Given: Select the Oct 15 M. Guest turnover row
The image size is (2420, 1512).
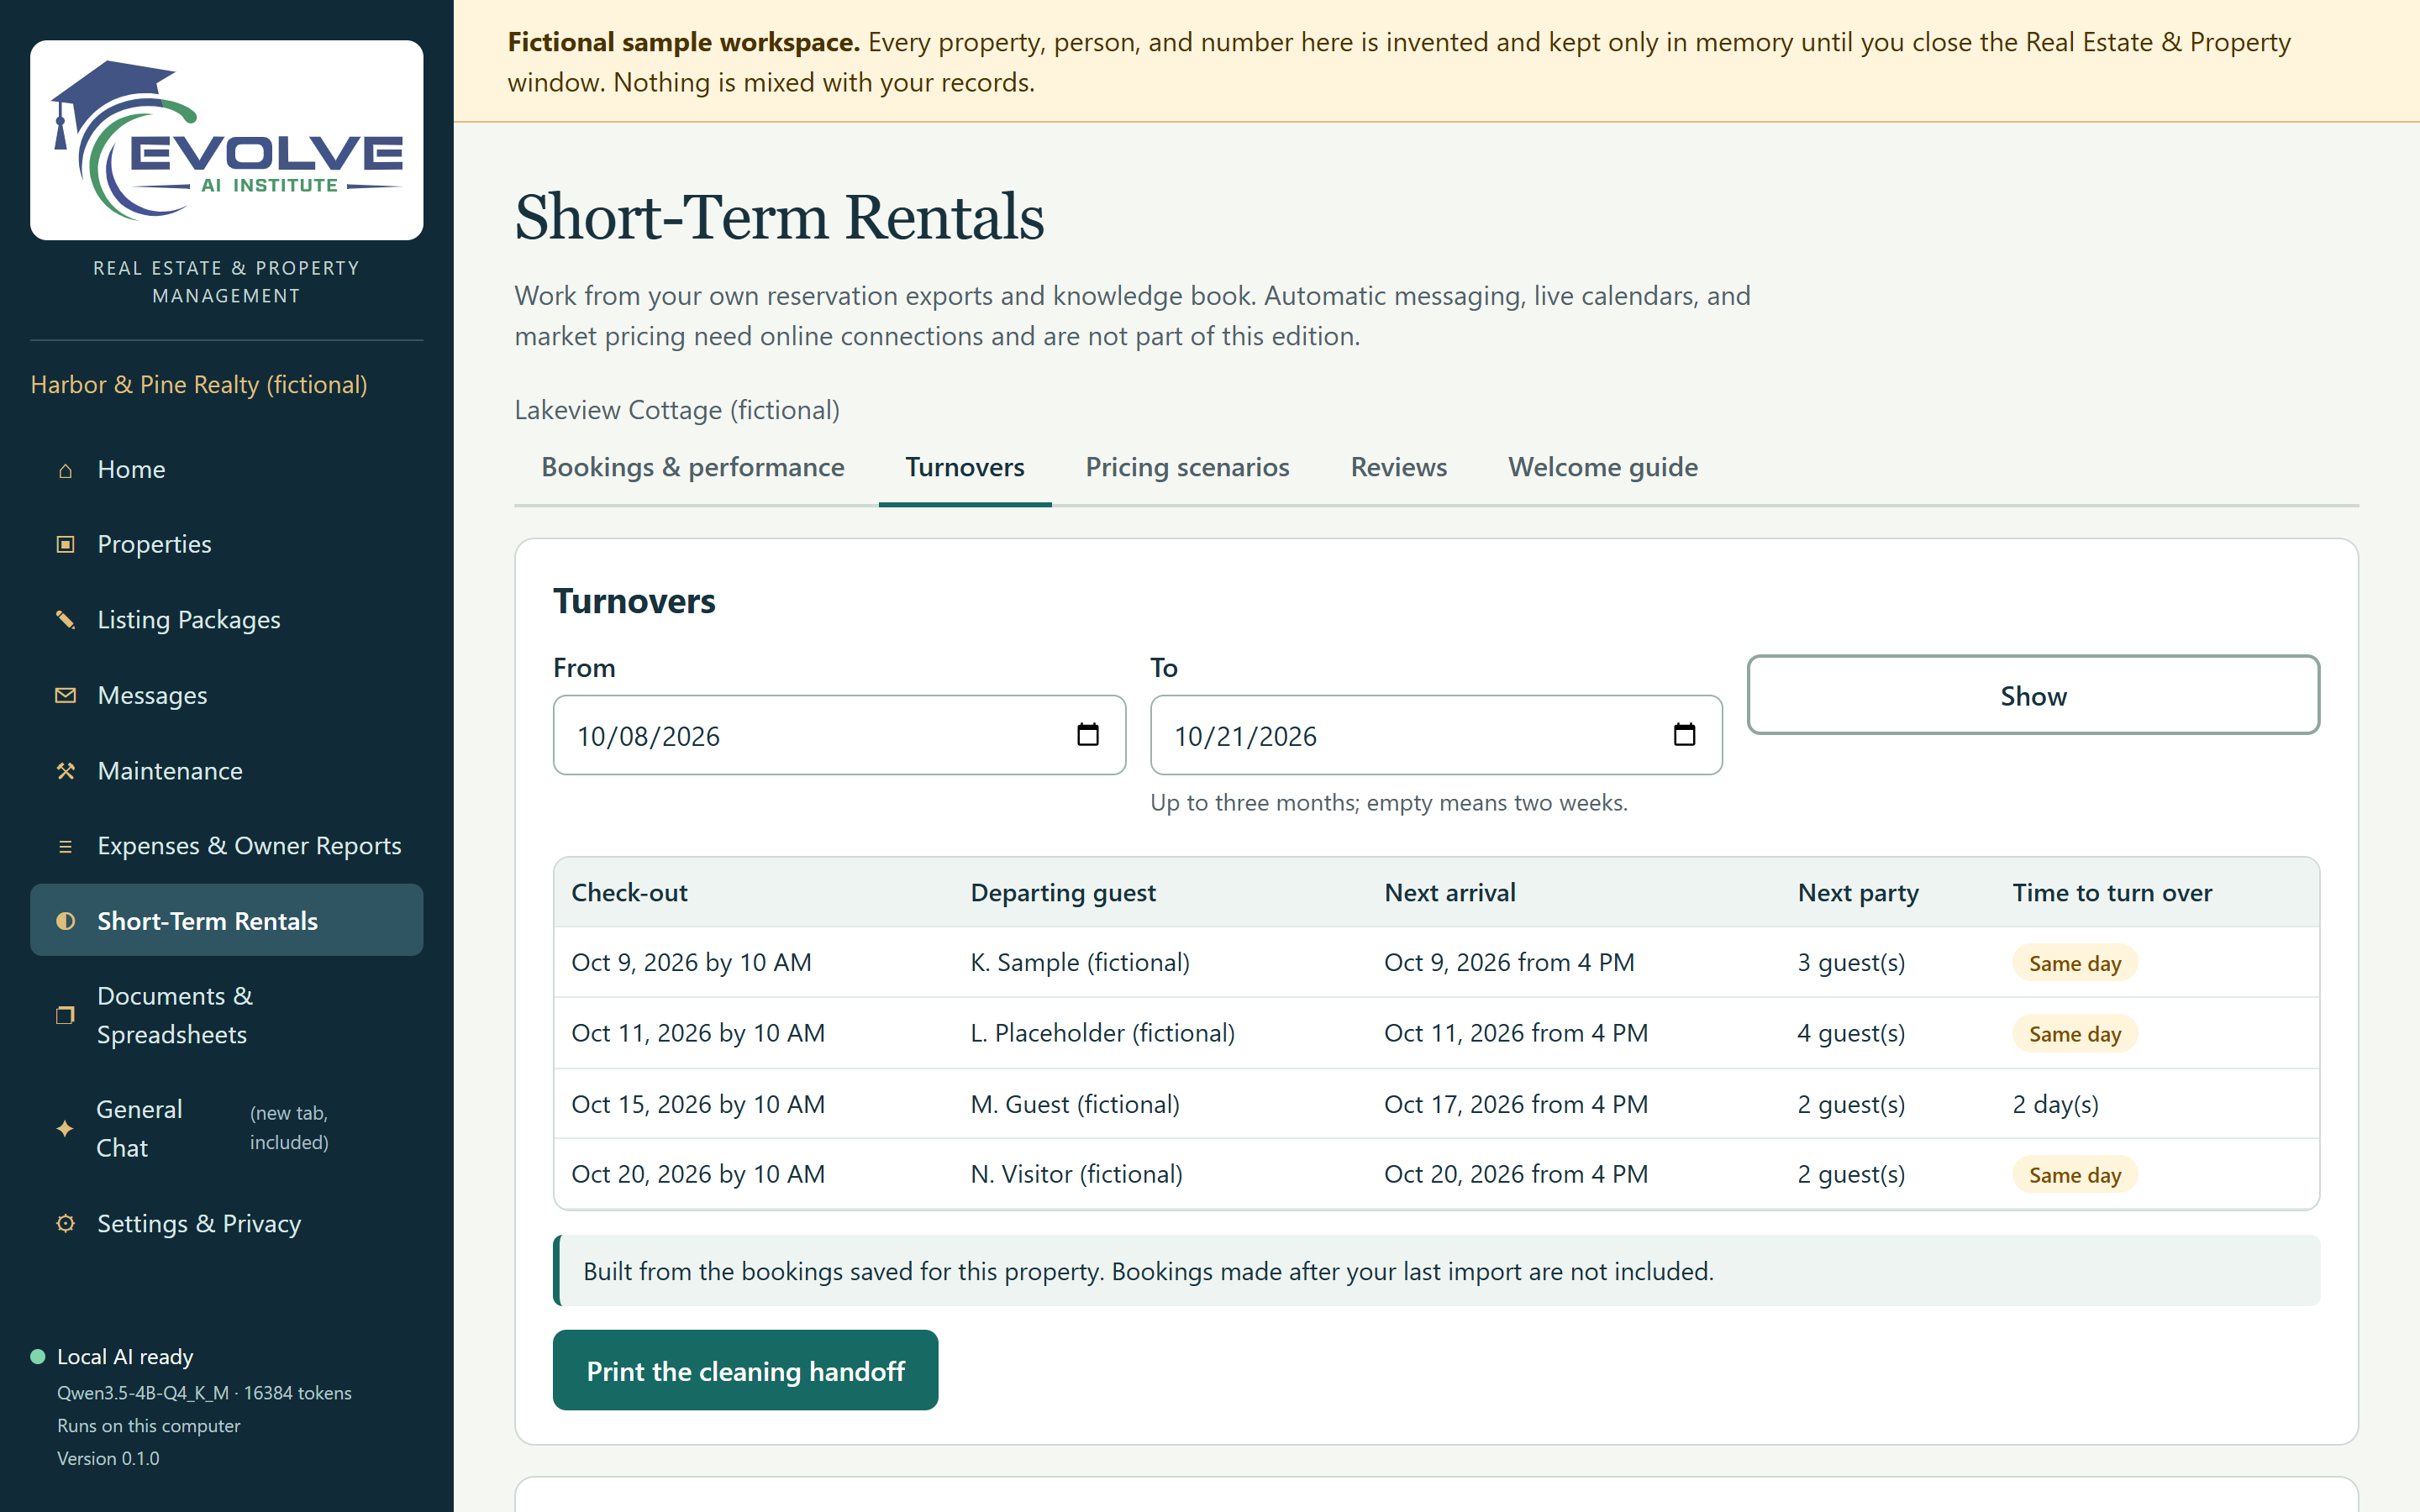Looking at the screenshot, I should point(1436,1104).
